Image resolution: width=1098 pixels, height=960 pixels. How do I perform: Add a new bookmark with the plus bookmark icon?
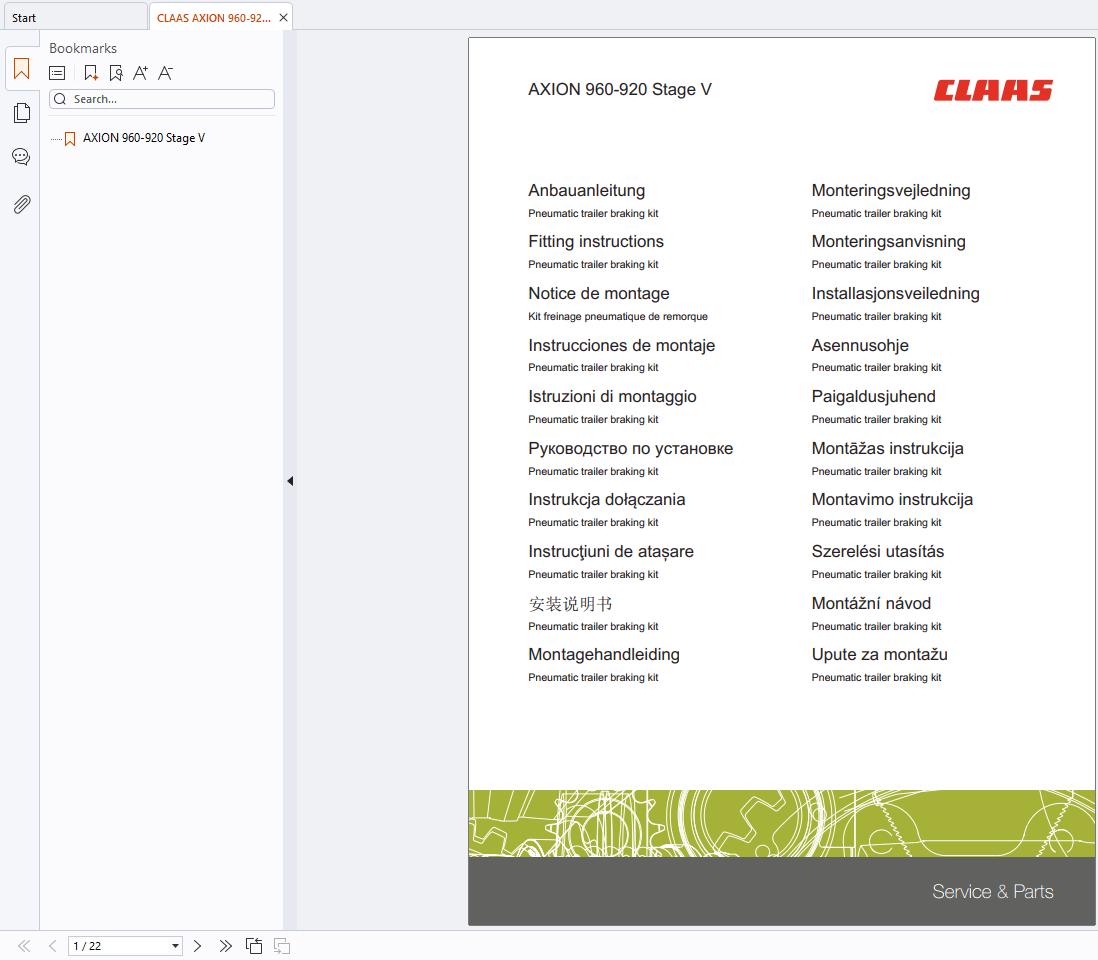point(90,73)
